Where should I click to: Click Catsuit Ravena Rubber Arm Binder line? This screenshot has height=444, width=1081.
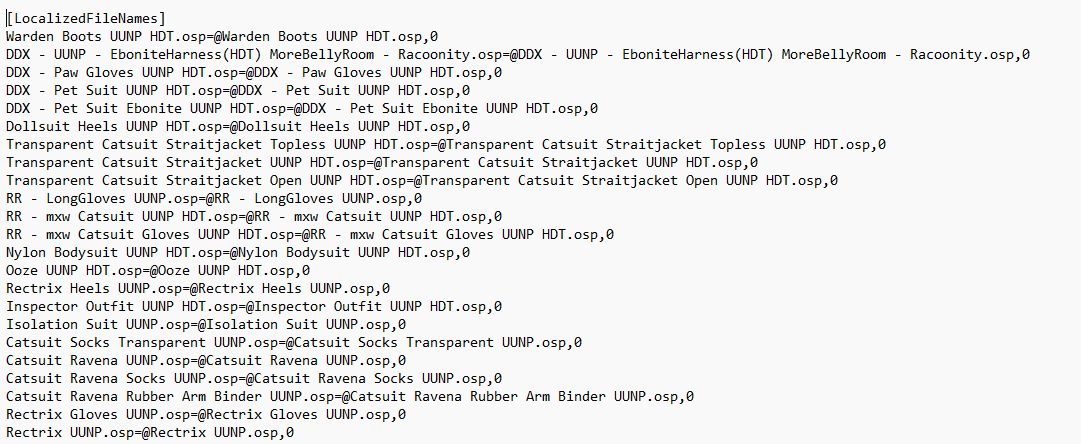click(350, 396)
